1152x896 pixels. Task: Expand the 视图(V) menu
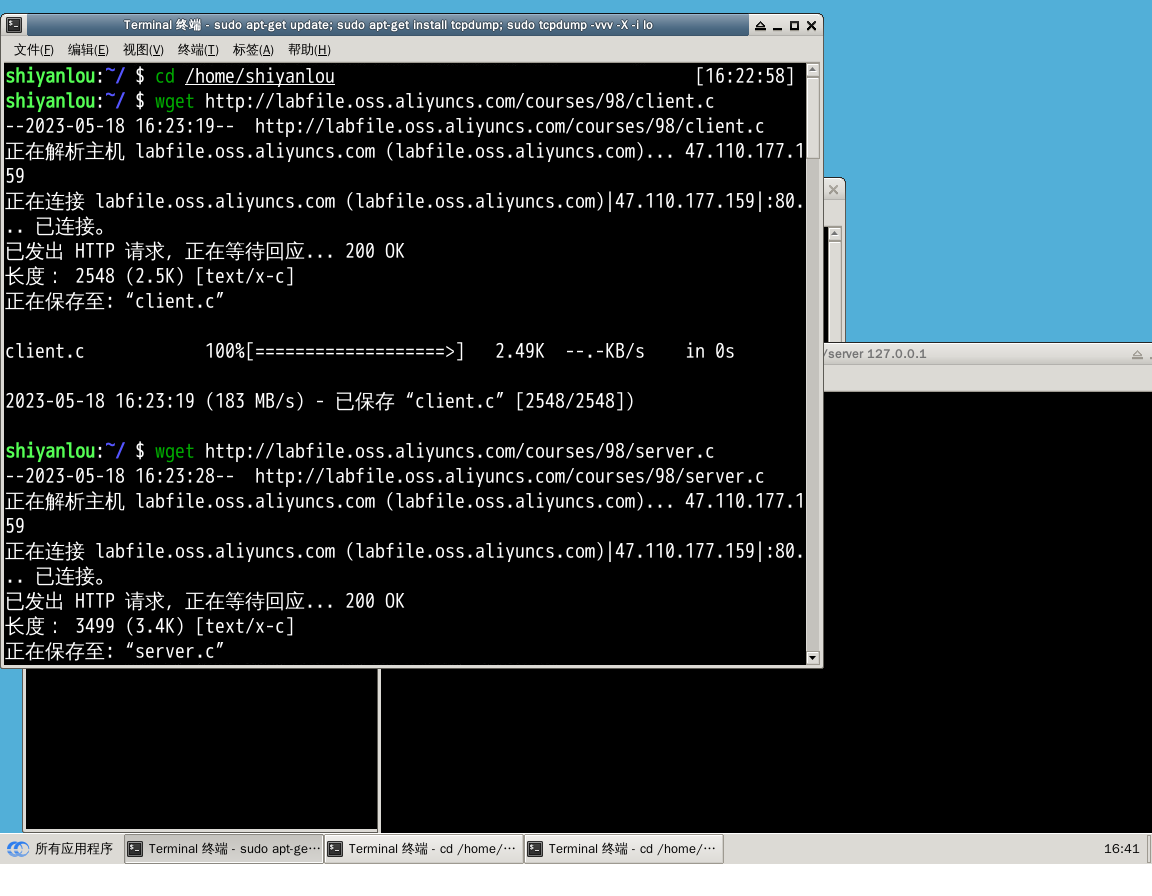tap(143, 50)
